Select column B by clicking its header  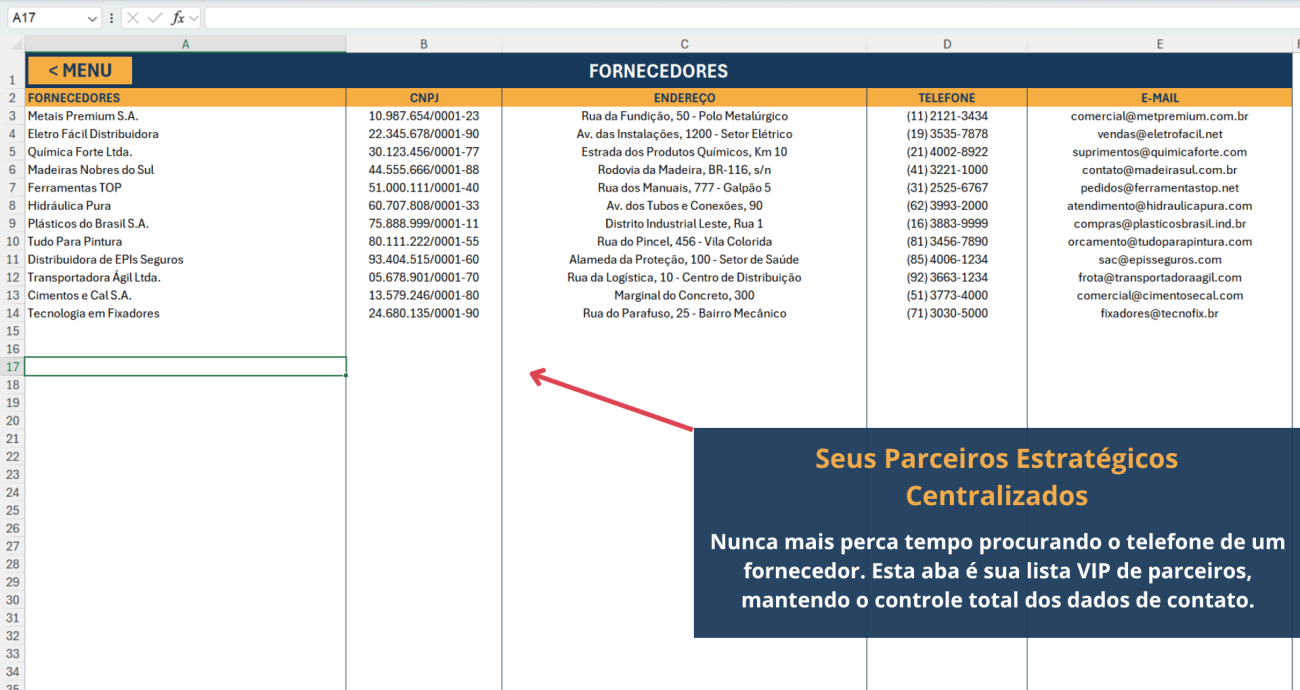tap(423, 43)
